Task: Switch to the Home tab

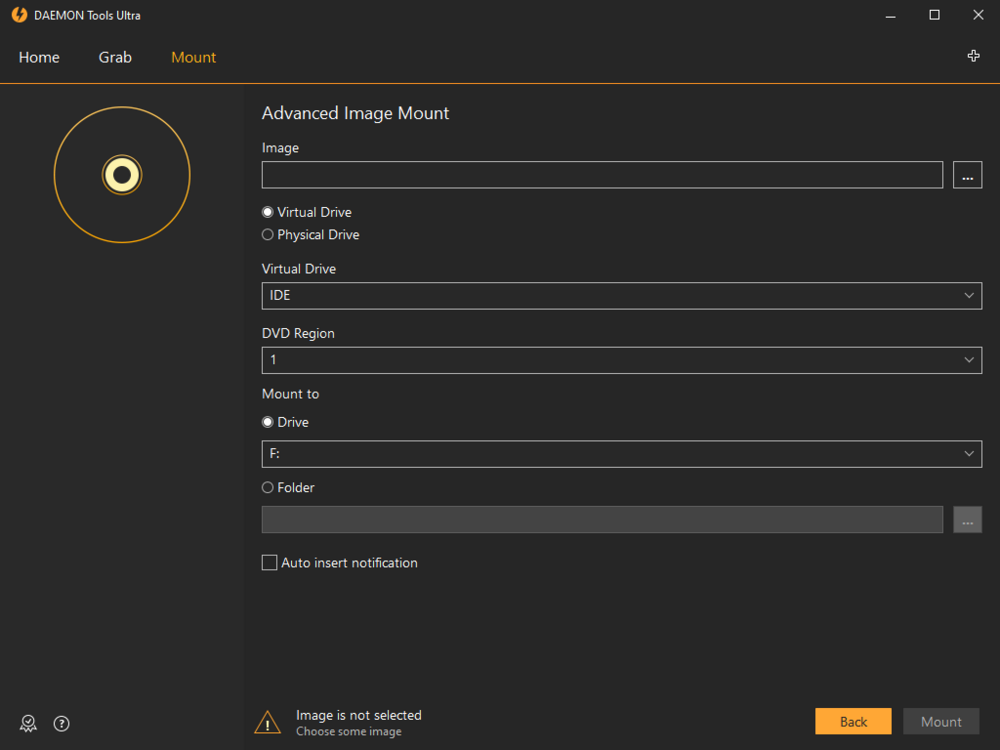Action: point(39,57)
